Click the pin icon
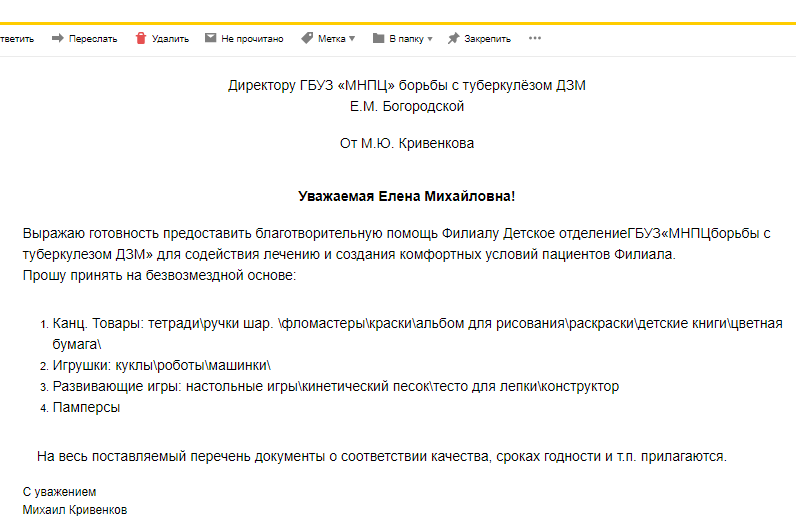 click(x=453, y=39)
